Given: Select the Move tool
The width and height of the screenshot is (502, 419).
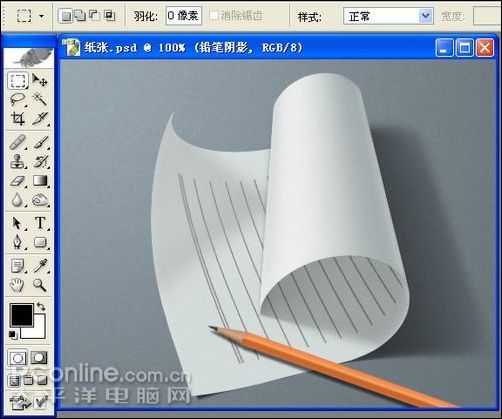Looking at the screenshot, I should tap(40, 80).
